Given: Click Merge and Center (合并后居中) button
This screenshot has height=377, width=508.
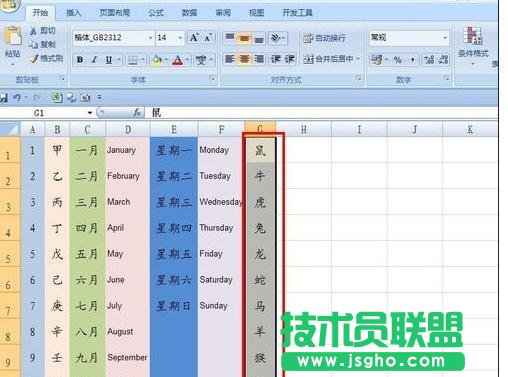Looking at the screenshot, I should tap(328, 59).
